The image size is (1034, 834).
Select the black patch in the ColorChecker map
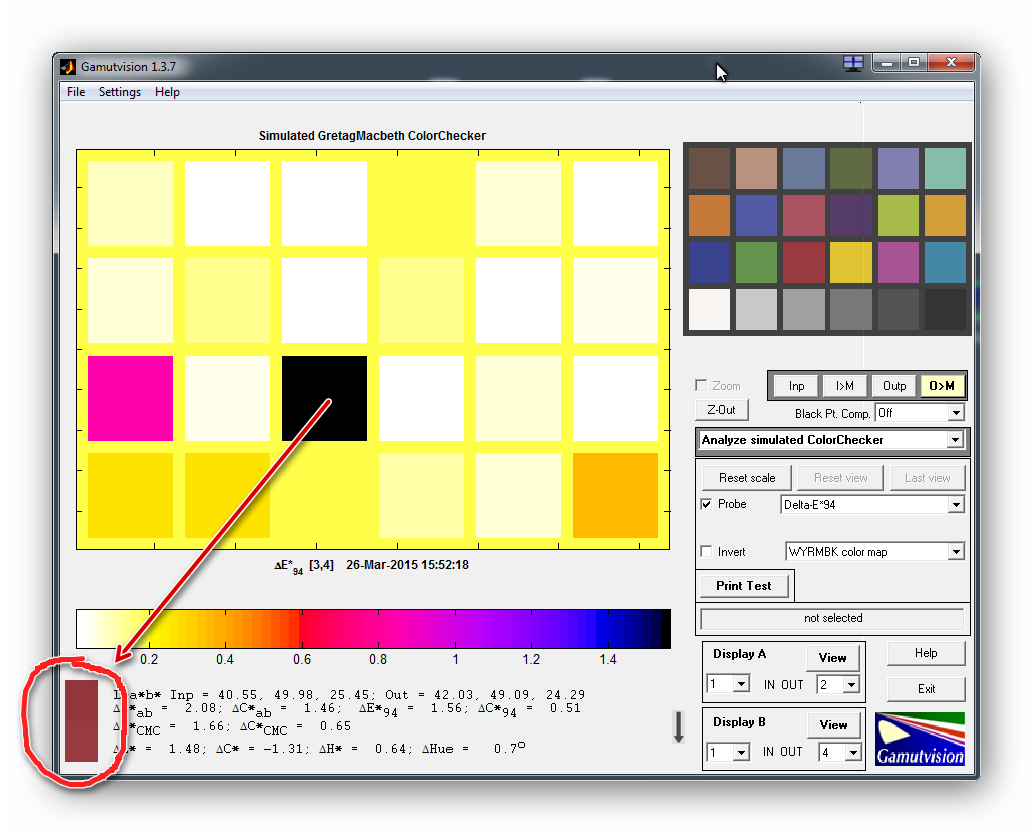[324, 398]
